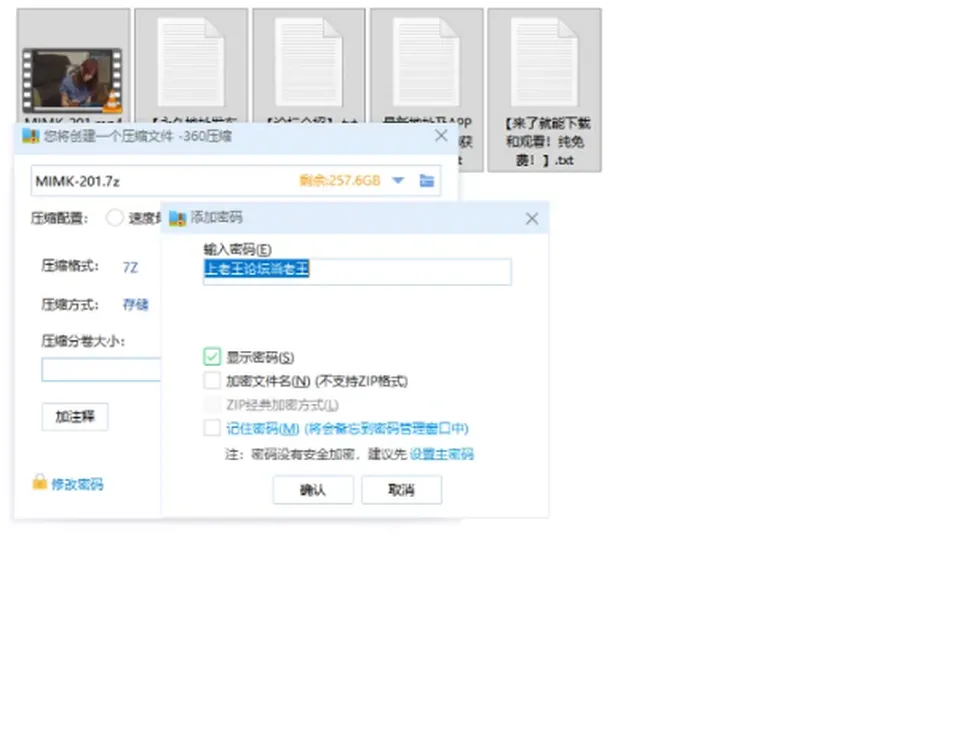Click the 输入密码(E) label

tap(238, 249)
